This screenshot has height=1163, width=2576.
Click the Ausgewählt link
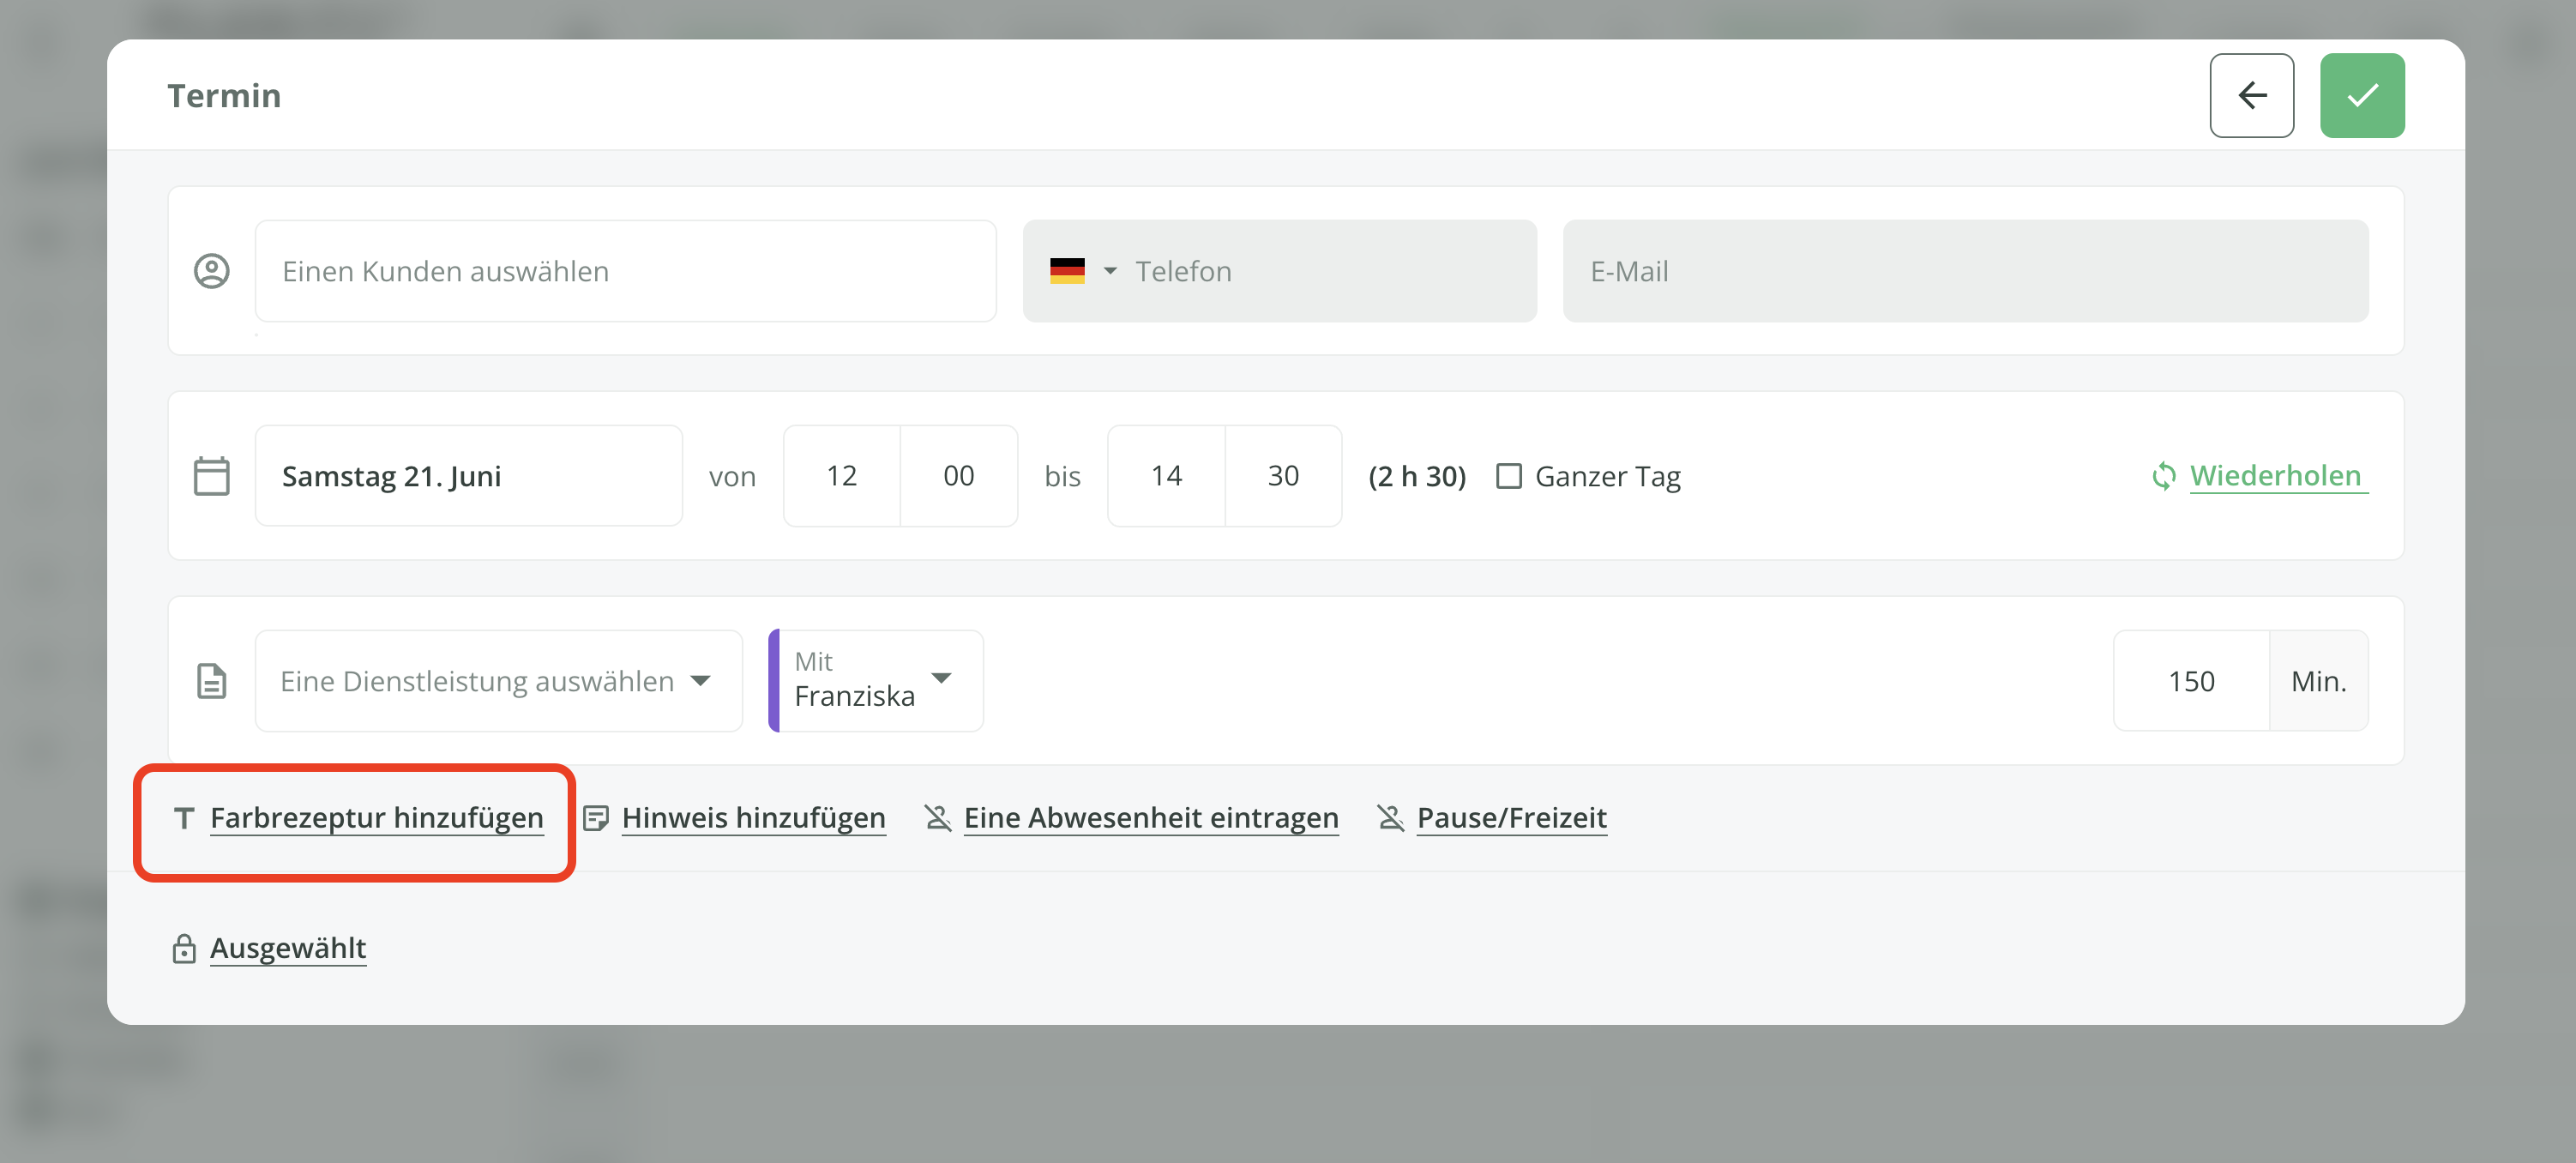288,948
